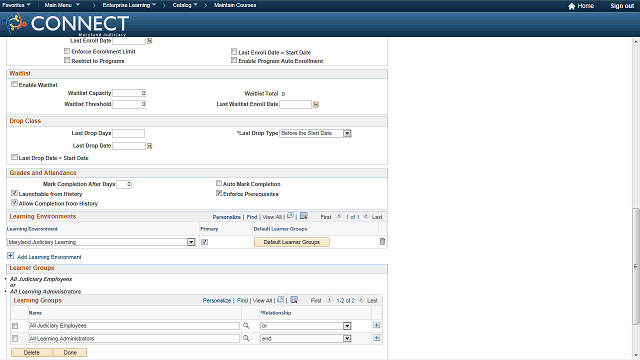This screenshot has width=640, height=360.
Task: Uncheck Launchable from History
Action: pyautogui.click(x=14, y=193)
